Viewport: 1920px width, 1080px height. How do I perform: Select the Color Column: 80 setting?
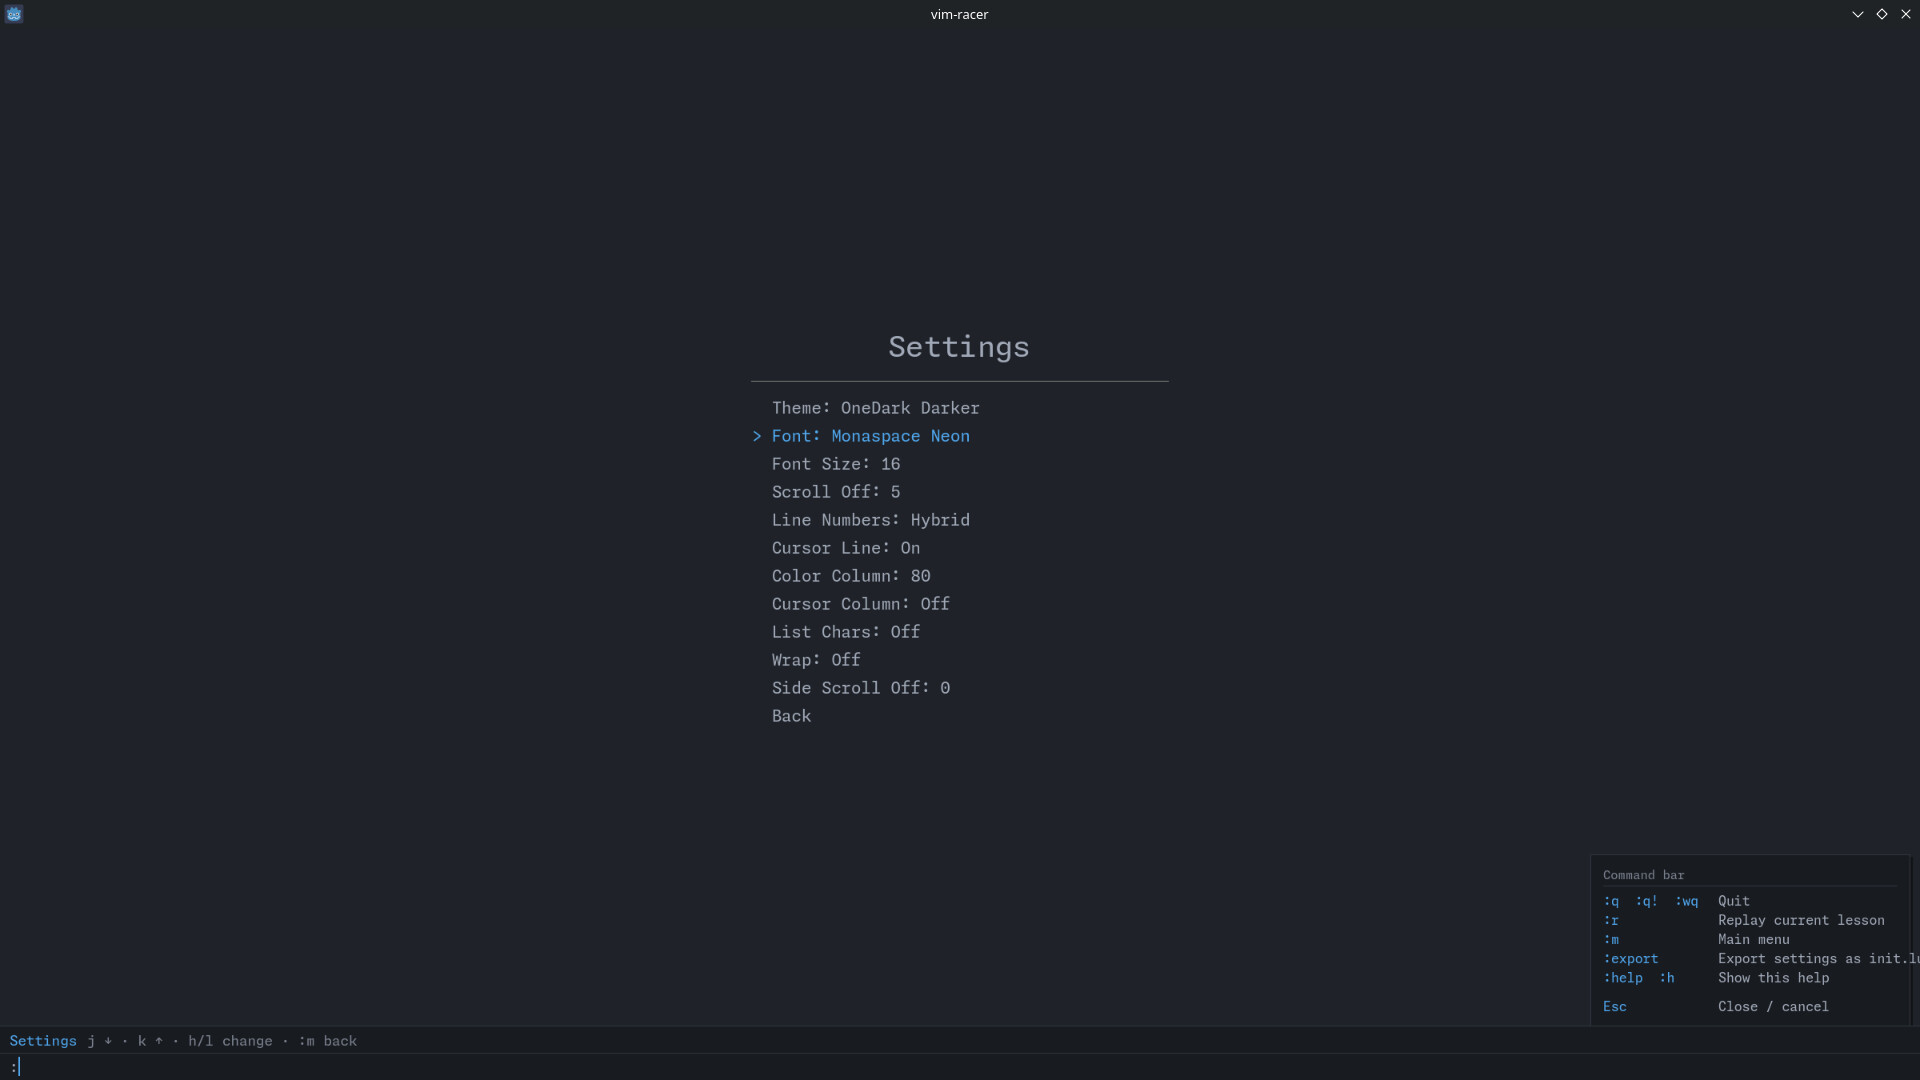(x=851, y=576)
